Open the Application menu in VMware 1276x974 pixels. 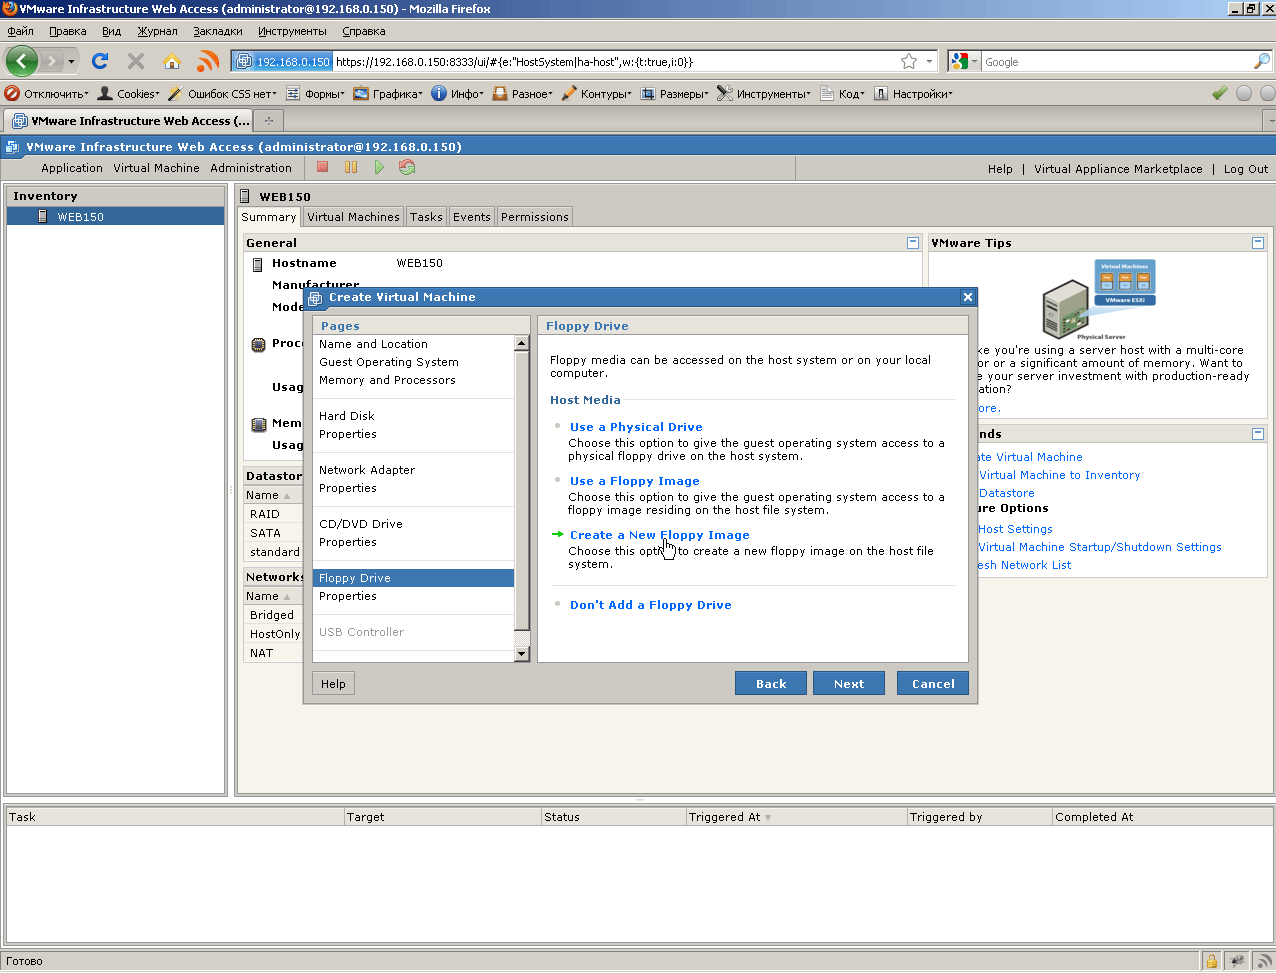point(72,168)
